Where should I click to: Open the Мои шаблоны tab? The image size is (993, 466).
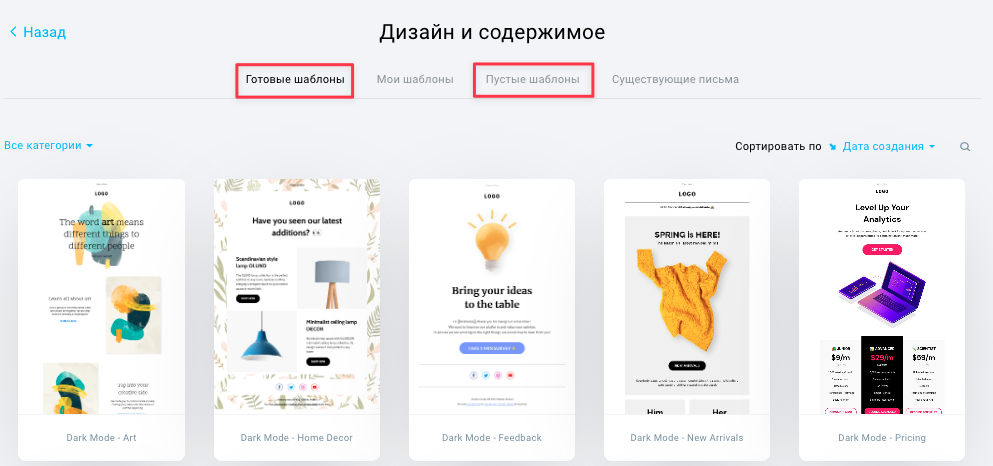[415, 80]
